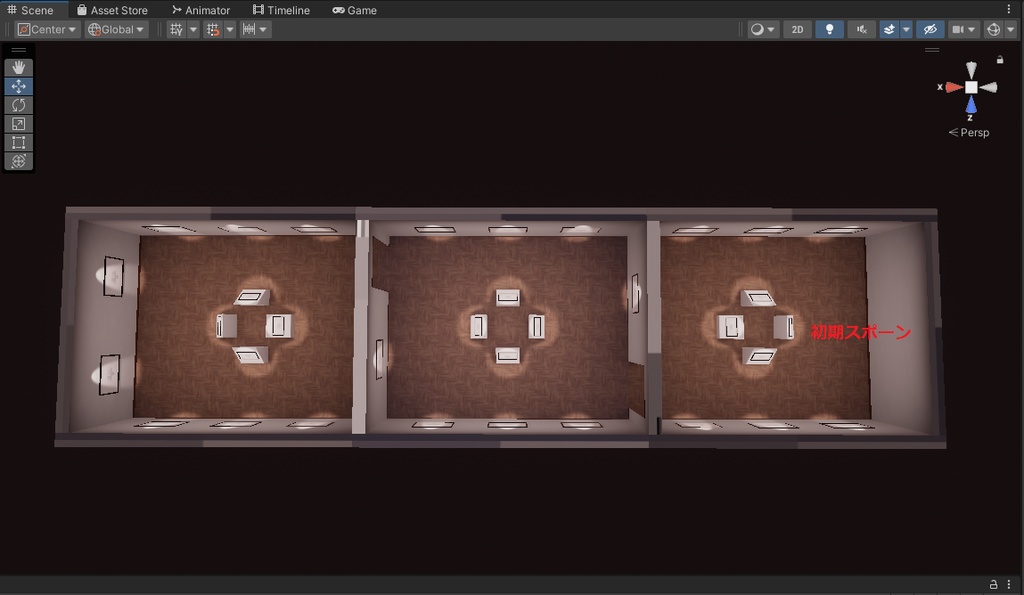Toggle orientation gizmo rotation lock
The image size is (1024, 595).
coord(1000,59)
